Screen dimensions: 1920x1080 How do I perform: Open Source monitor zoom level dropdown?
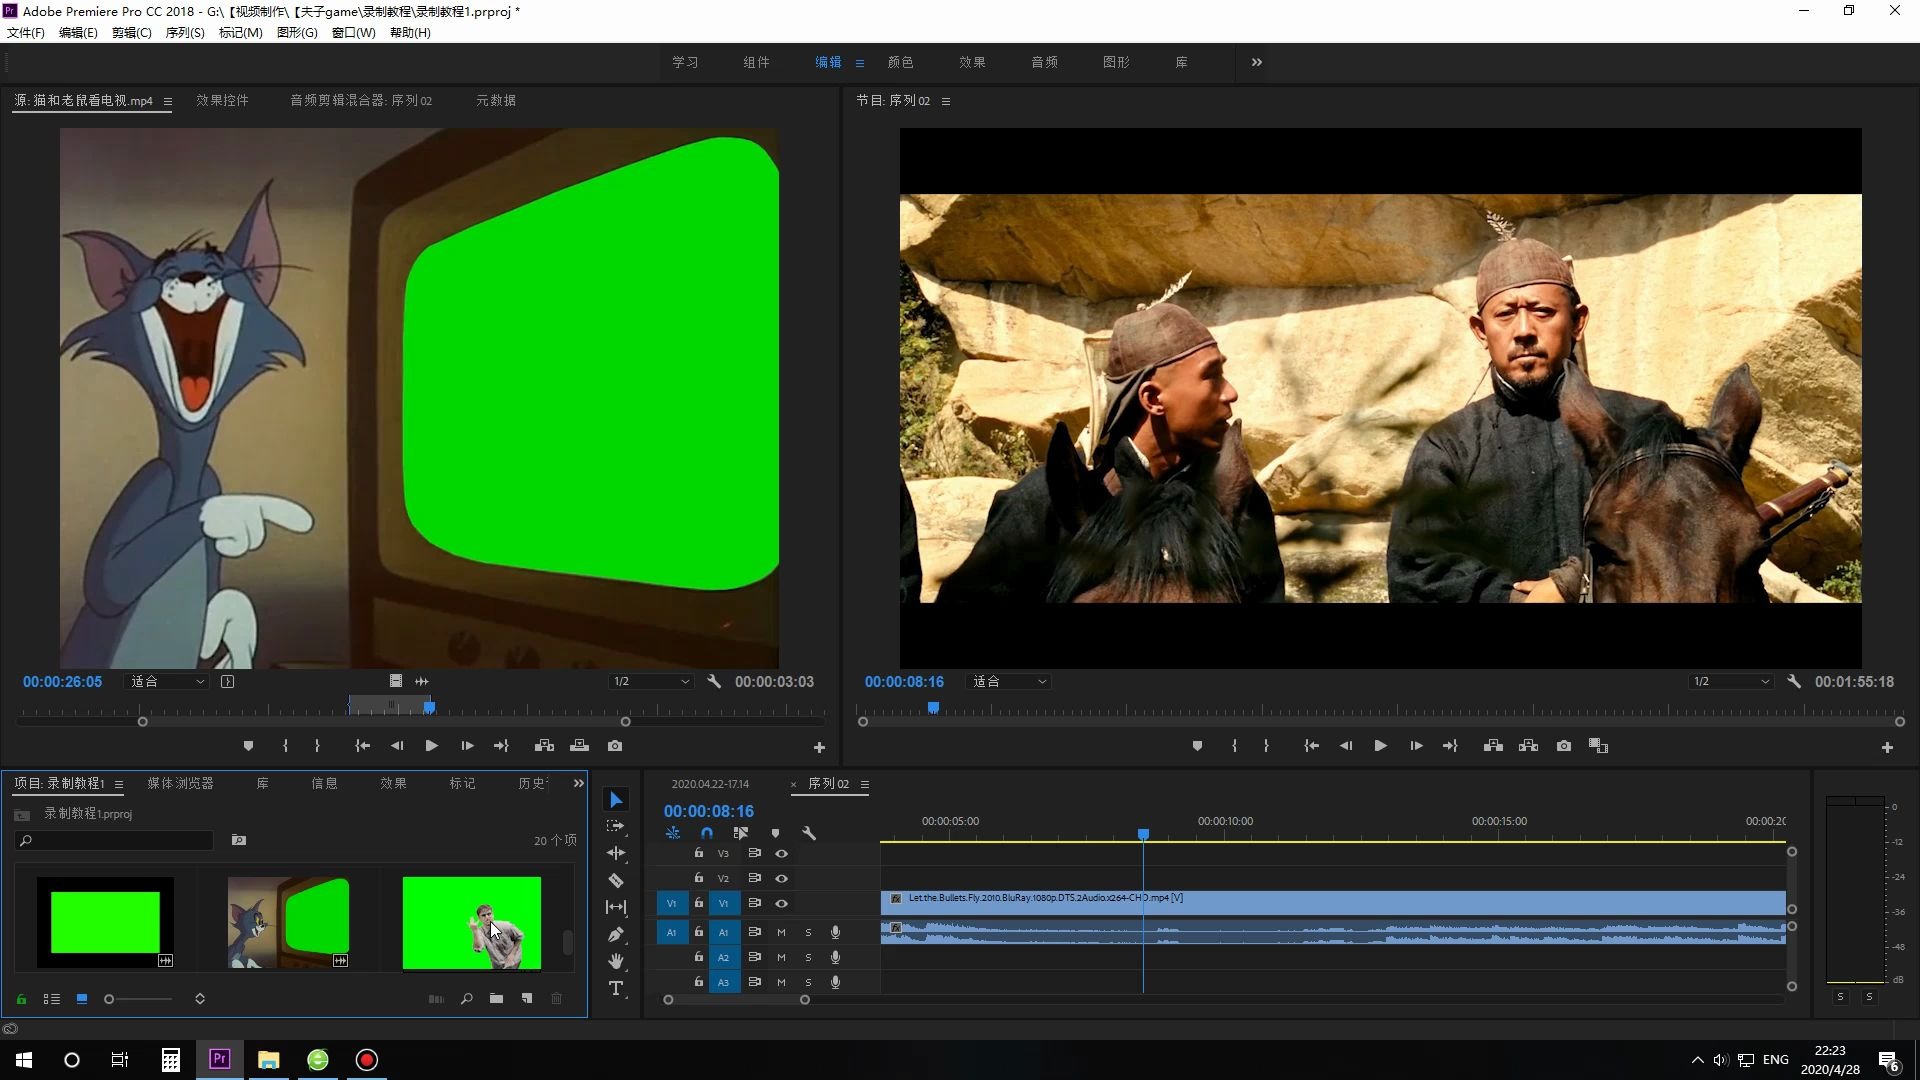[168, 682]
